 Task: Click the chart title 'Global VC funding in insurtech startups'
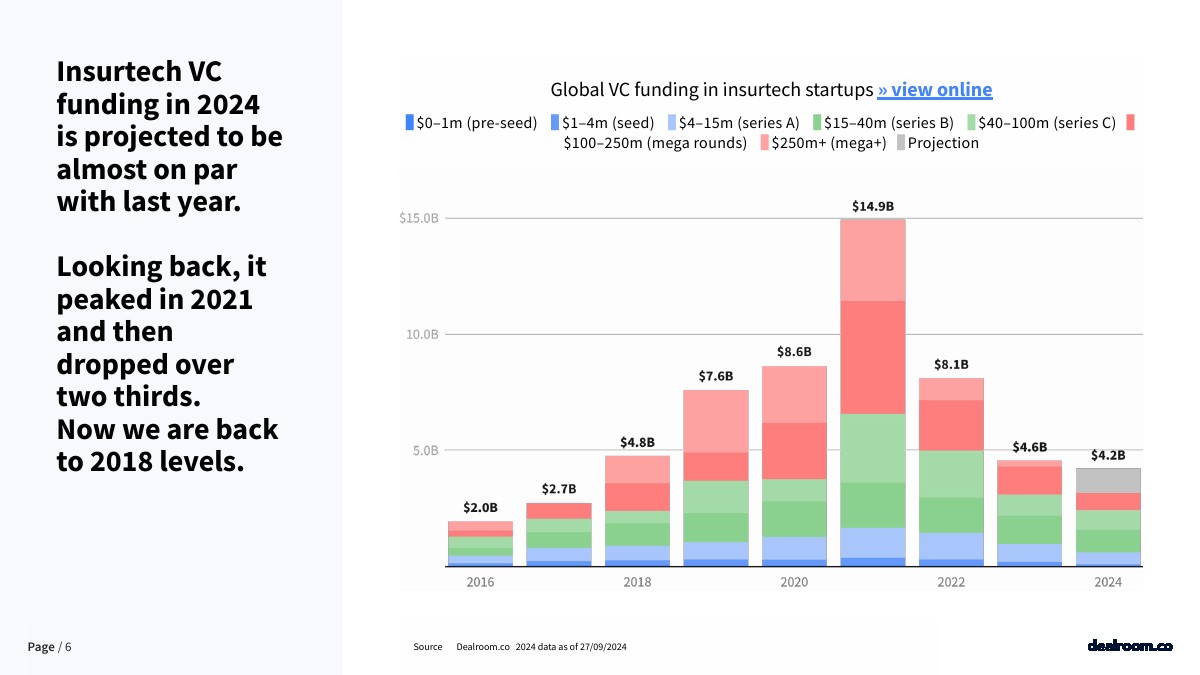(711, 90)
